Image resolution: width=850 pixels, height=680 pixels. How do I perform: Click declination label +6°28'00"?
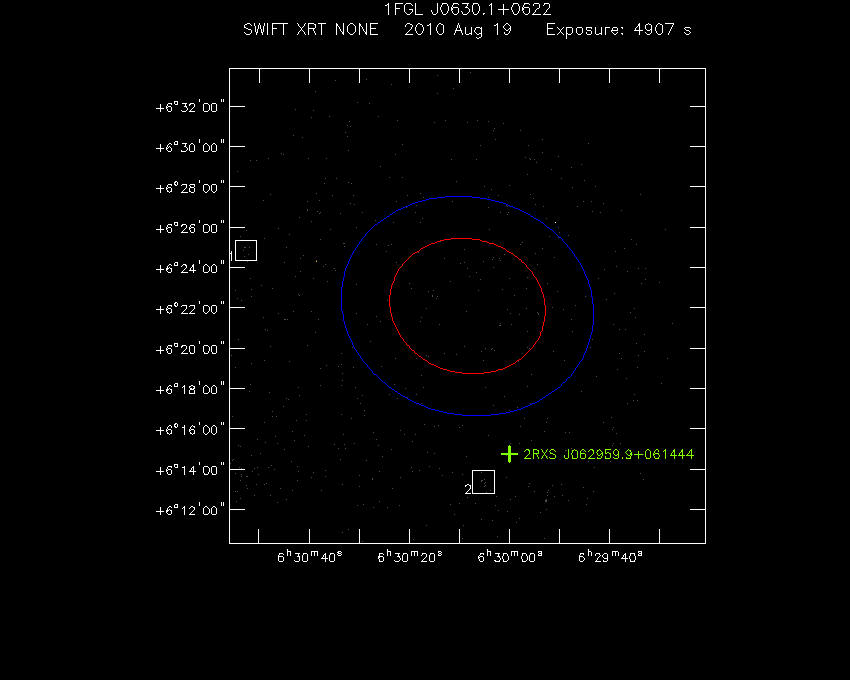(x=190, y=188)
